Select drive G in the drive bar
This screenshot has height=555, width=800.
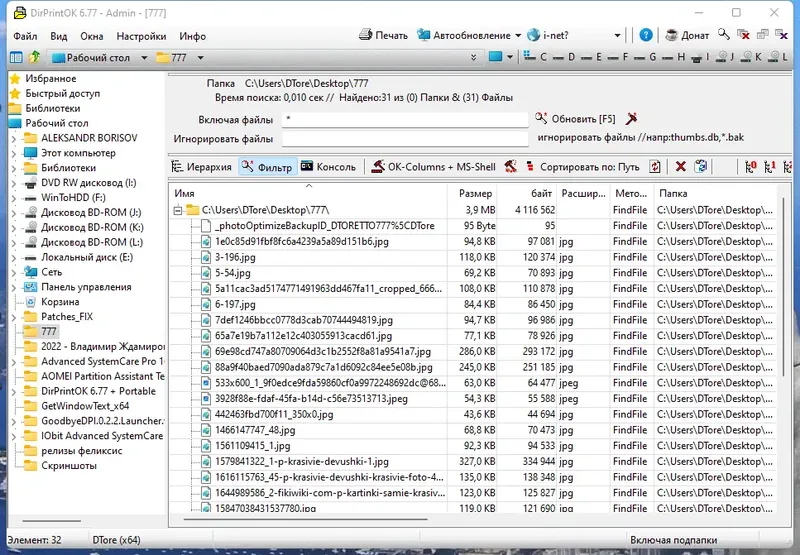tap(645, 57)
